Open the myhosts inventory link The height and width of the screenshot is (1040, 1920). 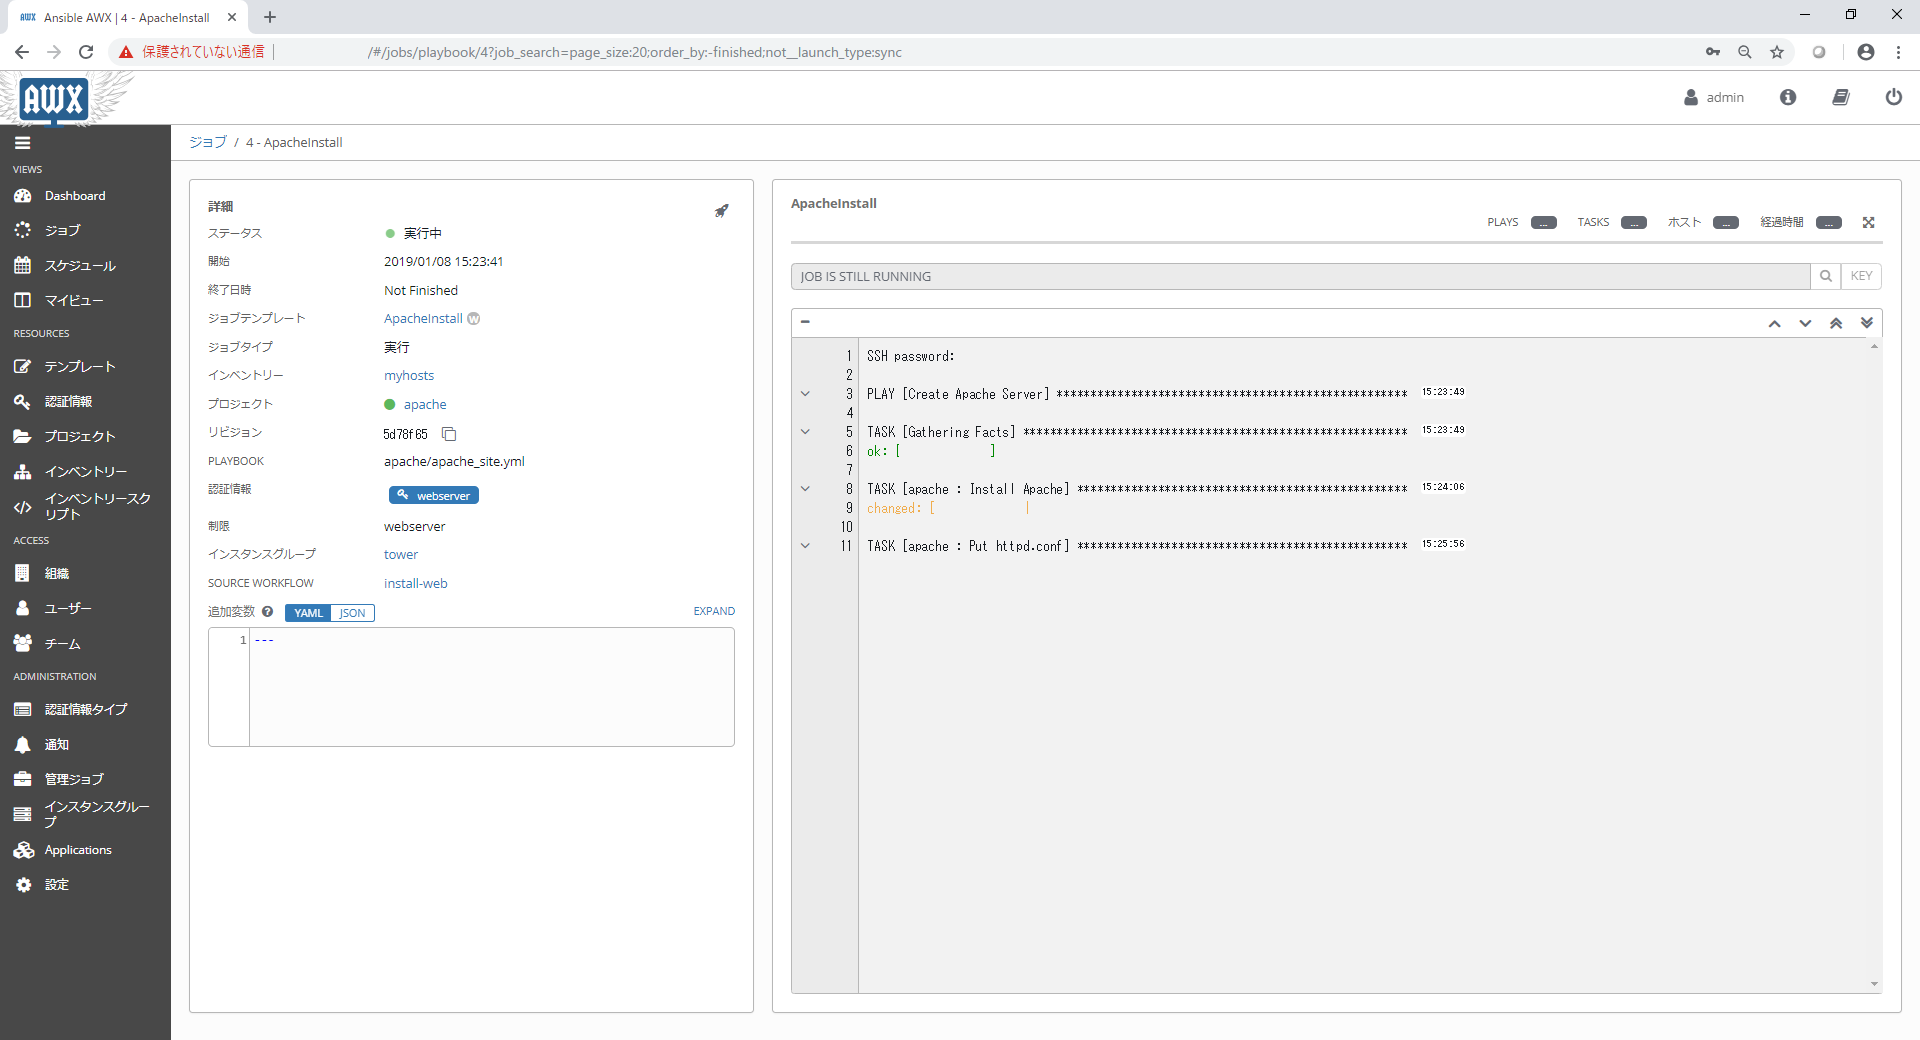(409, 376)
